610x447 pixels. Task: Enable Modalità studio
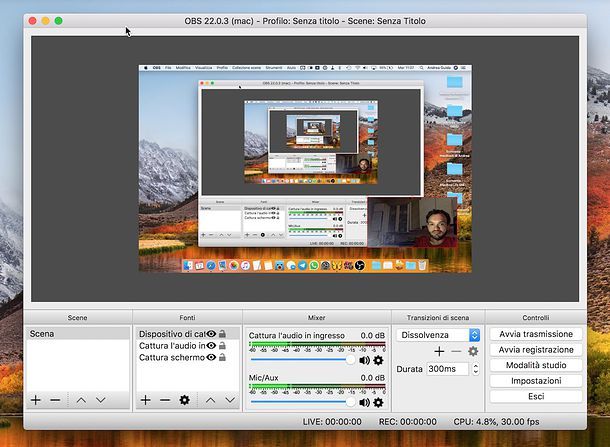click(x=536, y=365)
